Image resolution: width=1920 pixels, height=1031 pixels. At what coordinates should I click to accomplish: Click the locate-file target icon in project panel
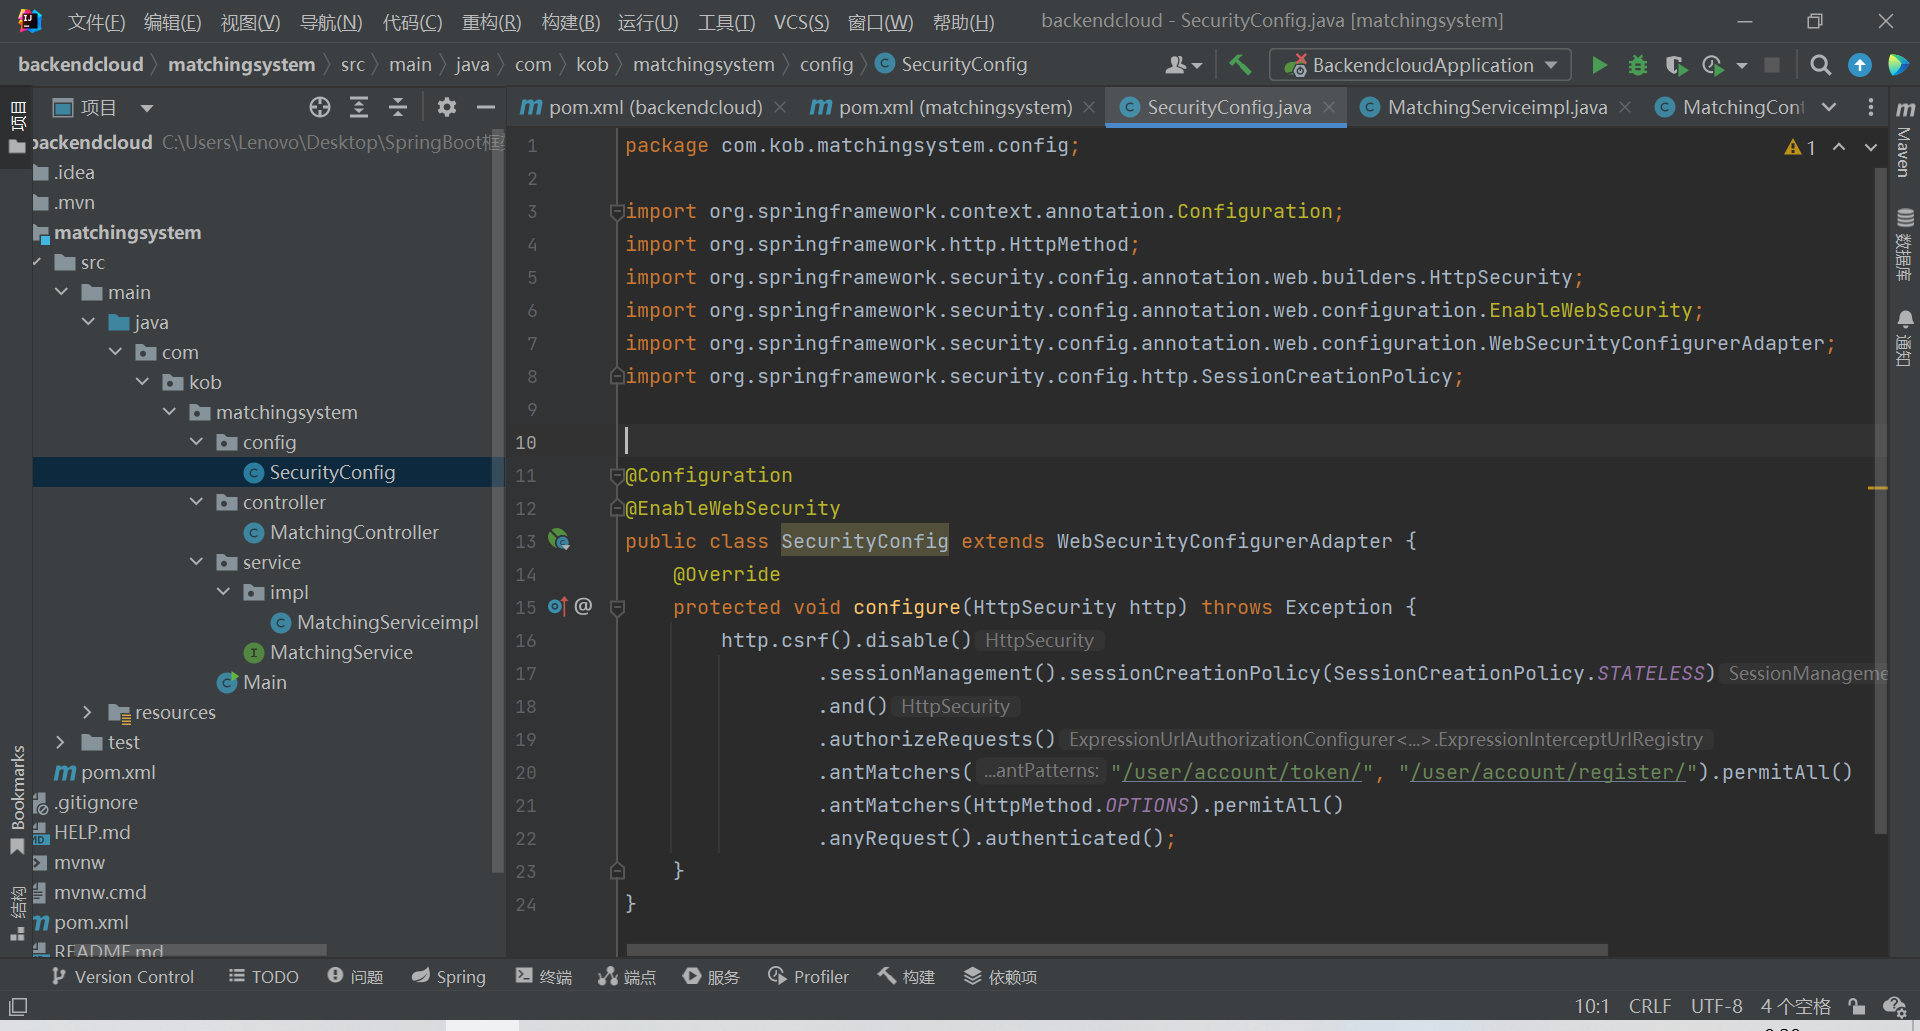click(319, 107)
